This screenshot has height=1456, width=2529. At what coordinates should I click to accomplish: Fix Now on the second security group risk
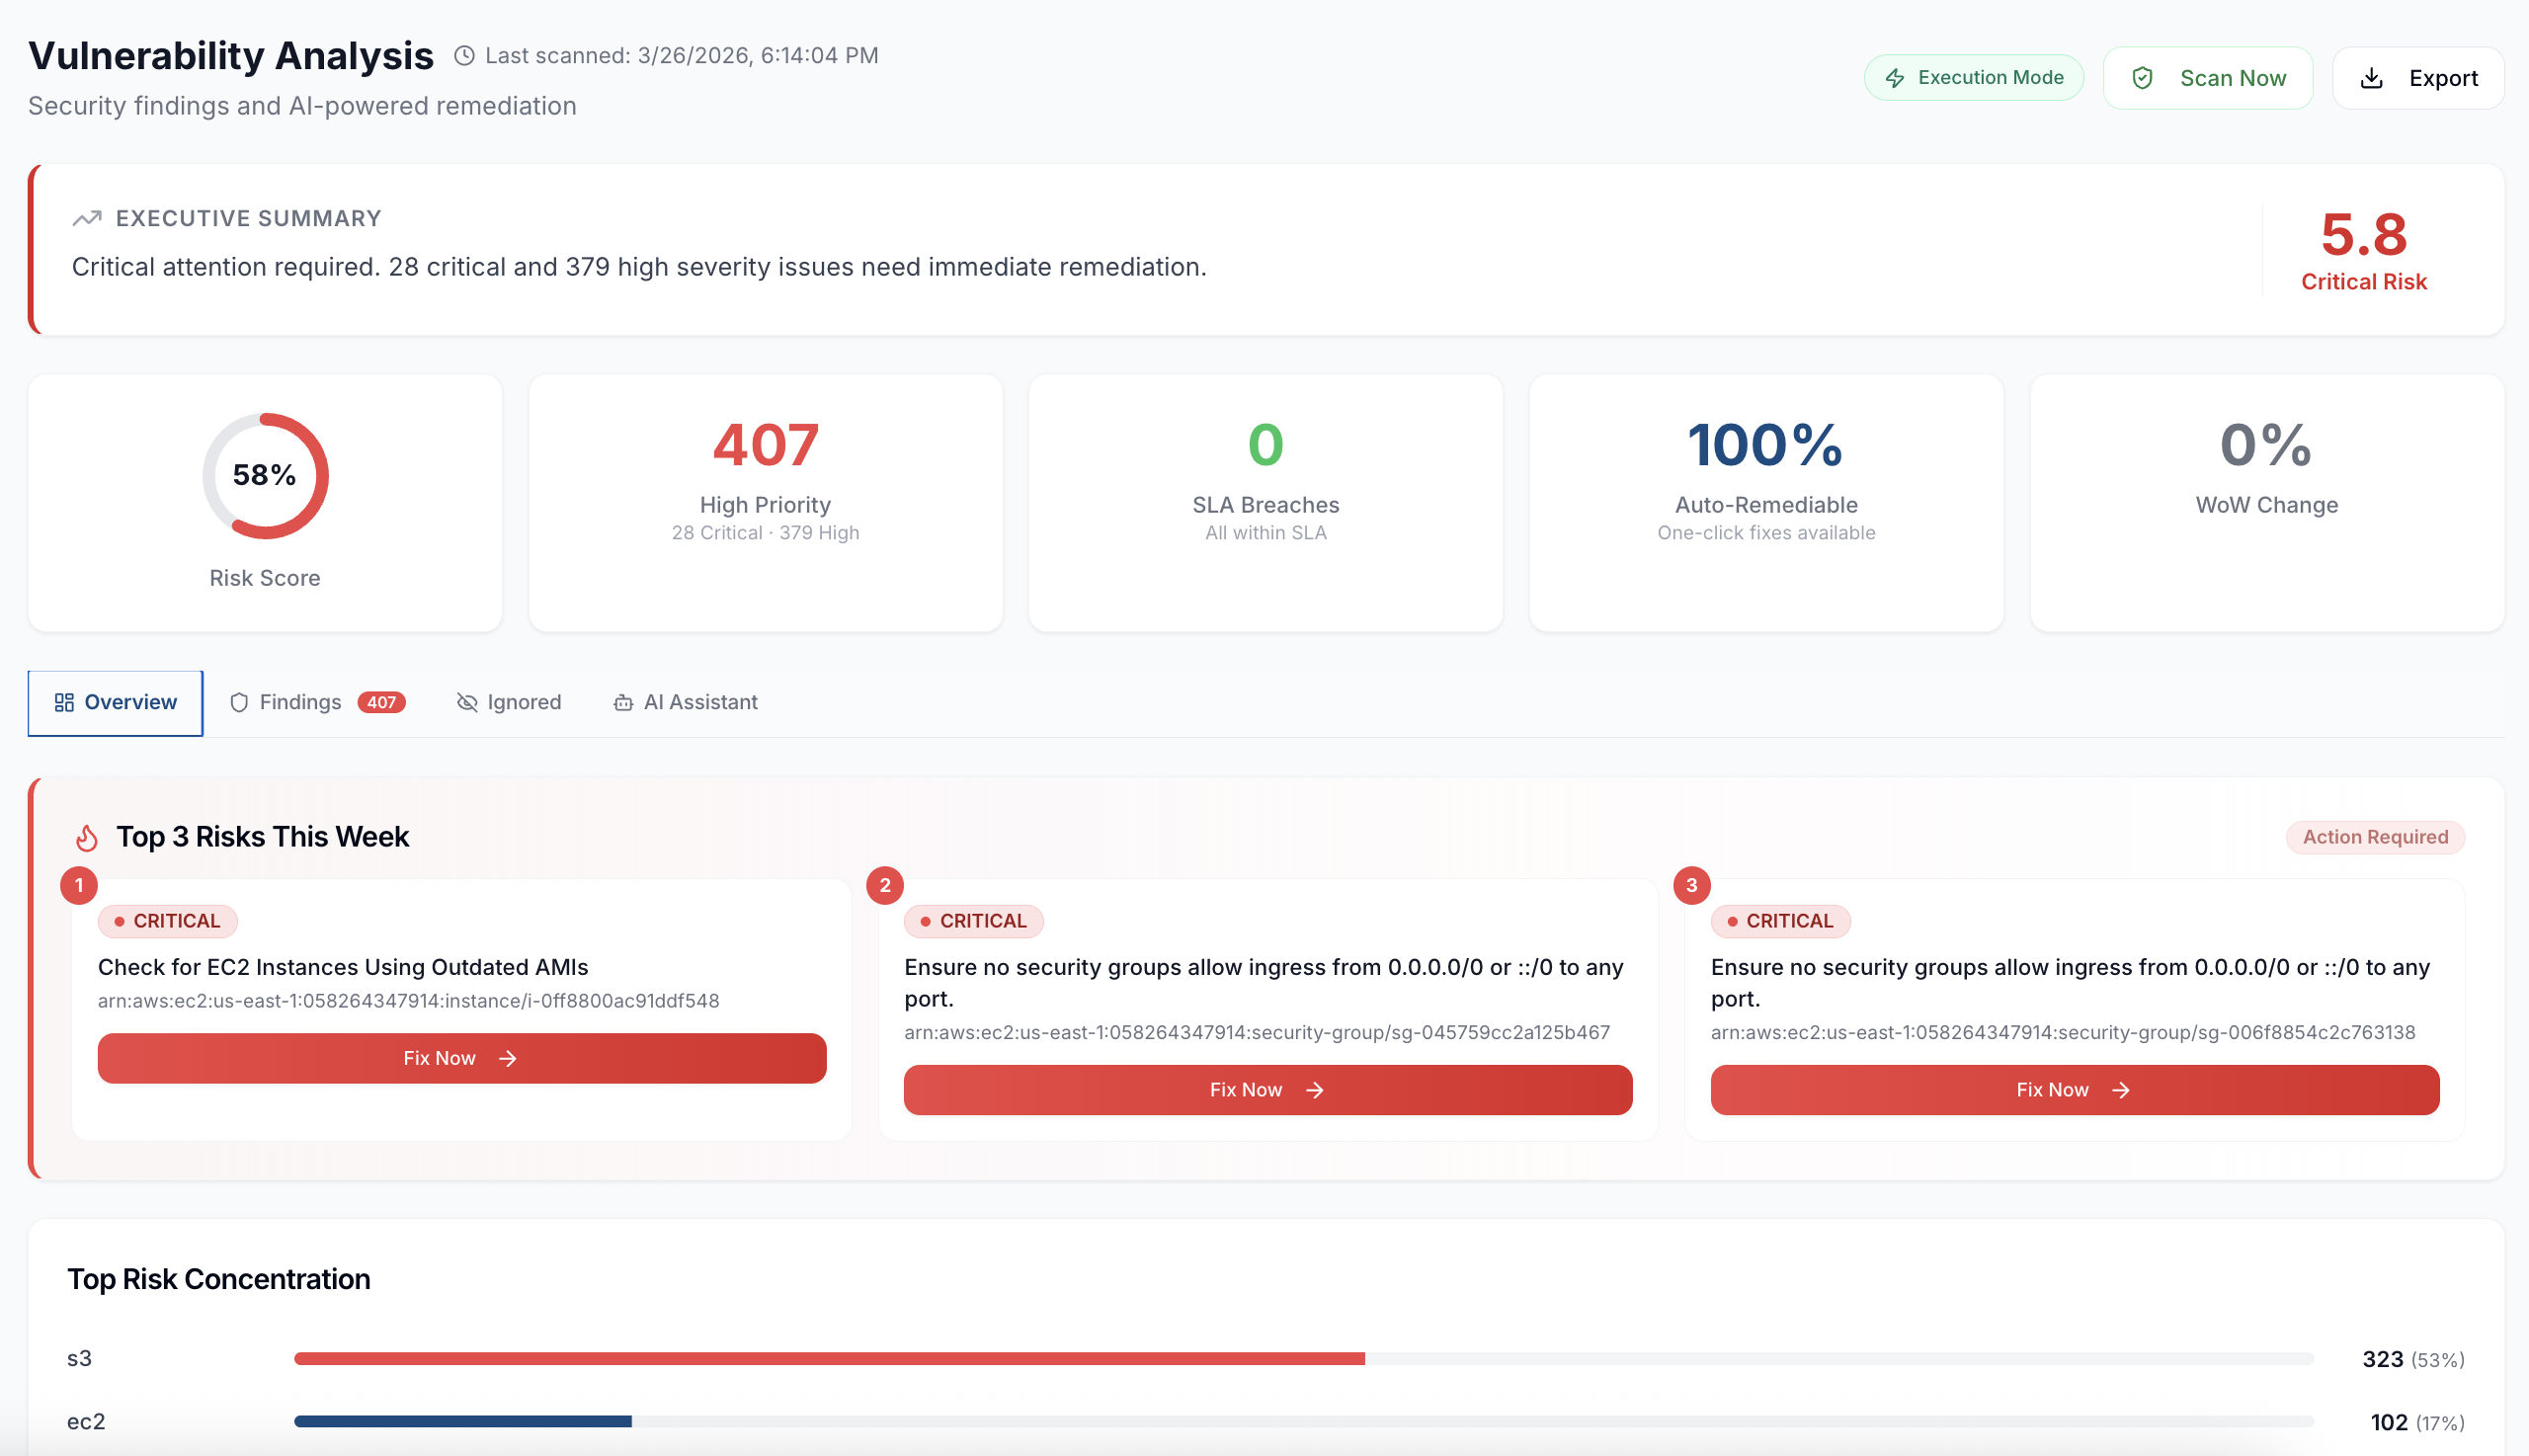[1267, 1089]
